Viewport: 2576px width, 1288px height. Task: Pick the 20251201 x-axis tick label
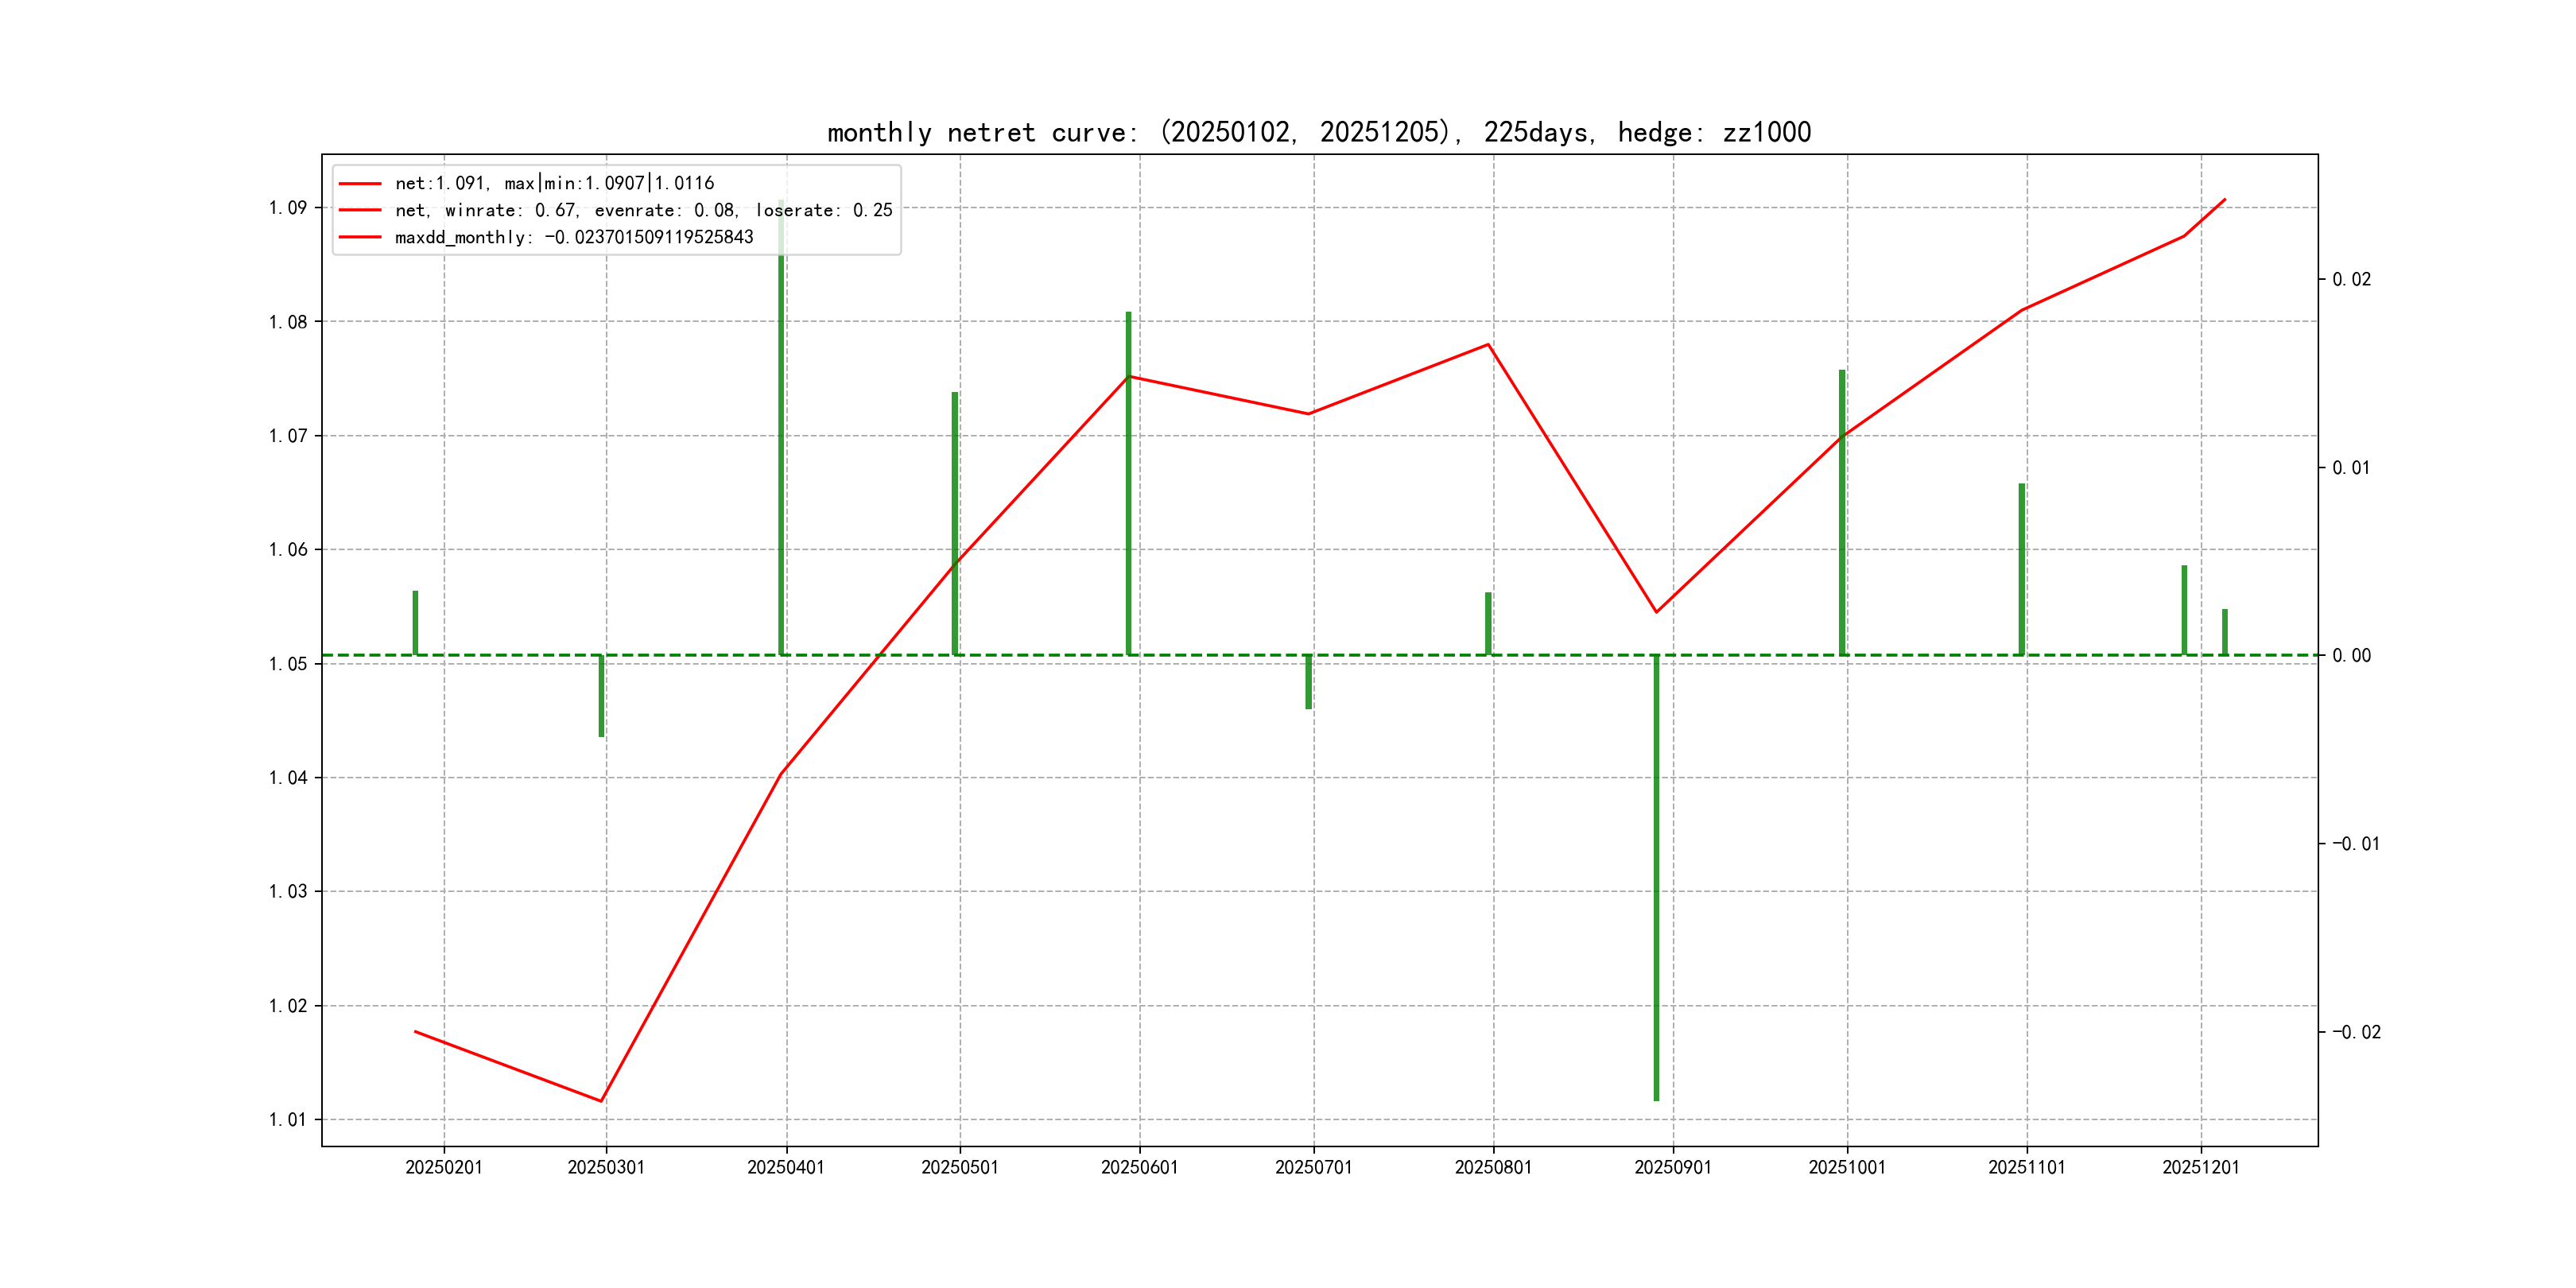[2200, 1167]
